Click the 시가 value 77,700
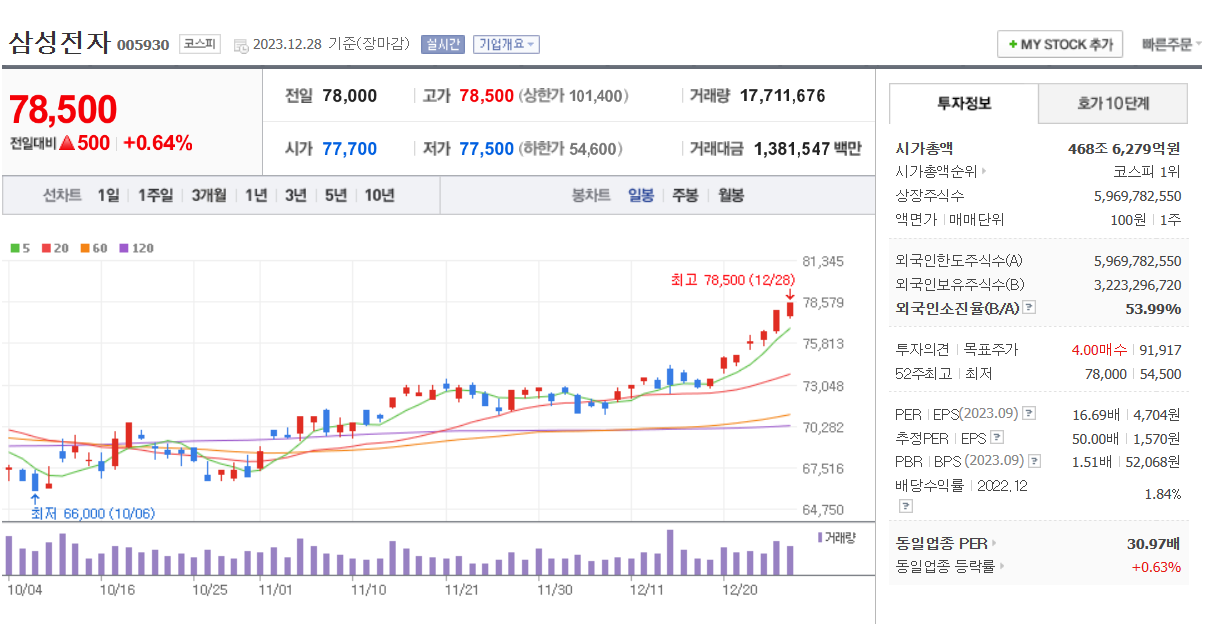The width and height of the screenshot is (1205, 624). tap(349, 148)
